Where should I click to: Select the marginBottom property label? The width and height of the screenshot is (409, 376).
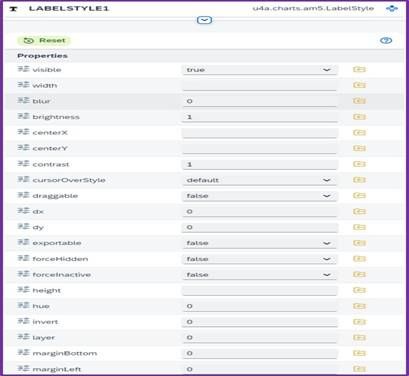point(65,353)
